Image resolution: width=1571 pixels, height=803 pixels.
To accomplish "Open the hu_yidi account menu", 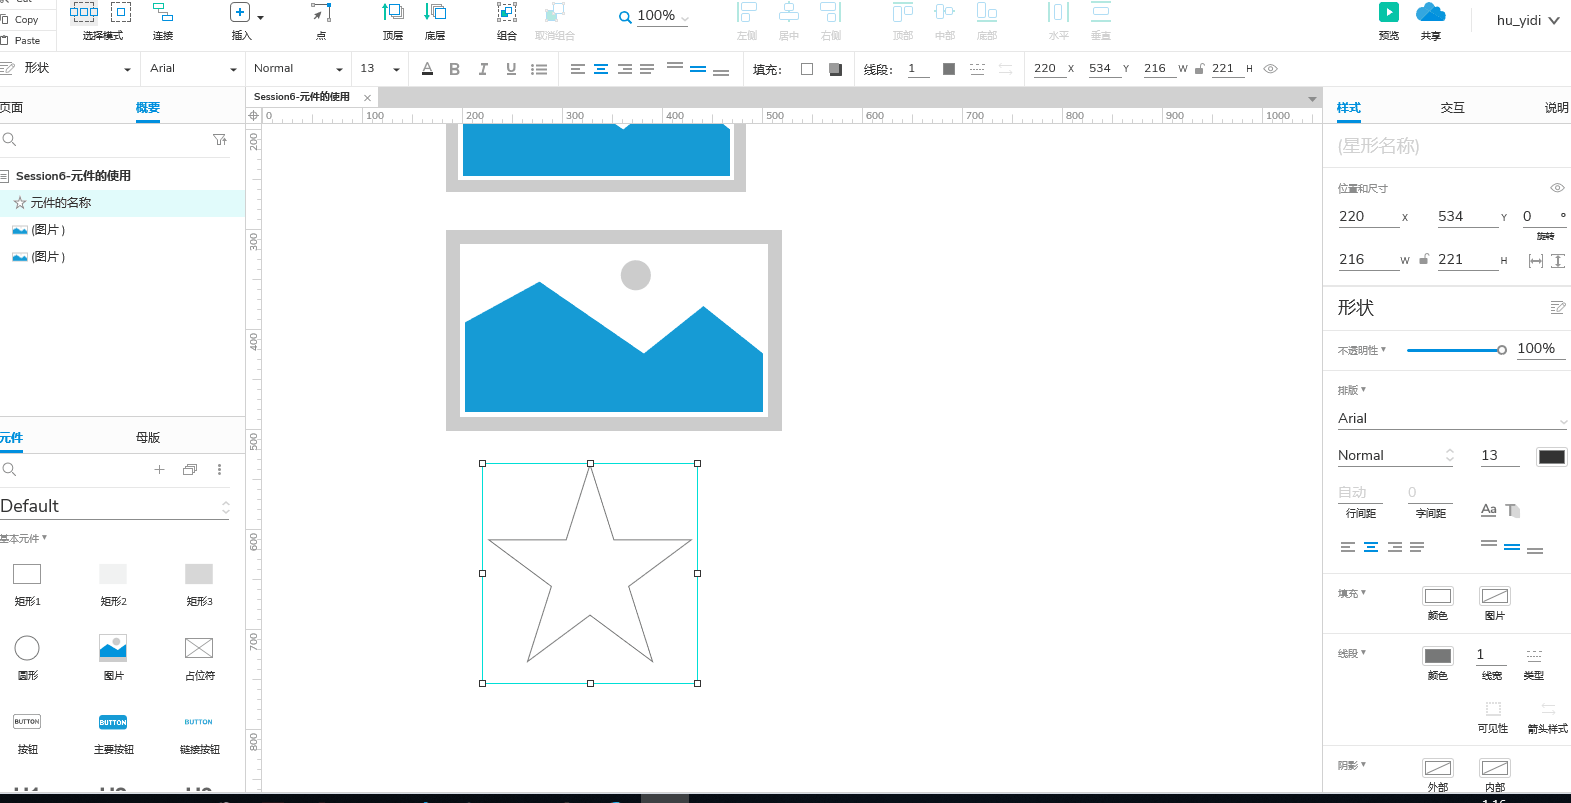I will (1528, 20).
